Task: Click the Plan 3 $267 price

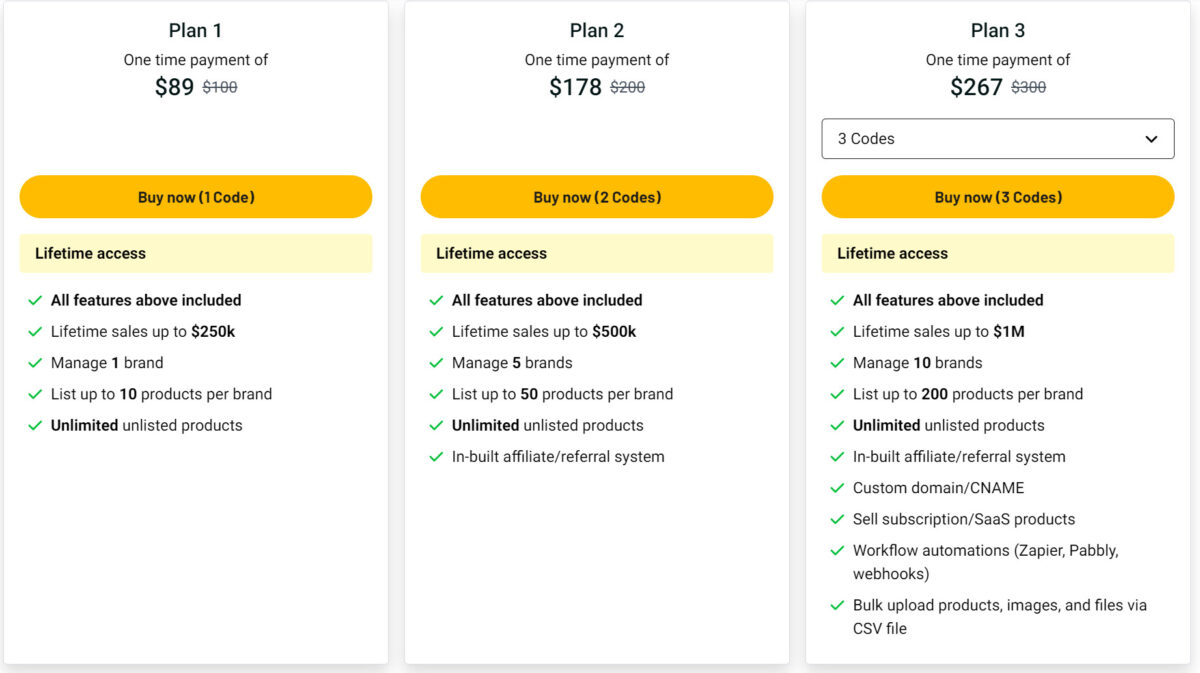Action: [x=976, y=87]
